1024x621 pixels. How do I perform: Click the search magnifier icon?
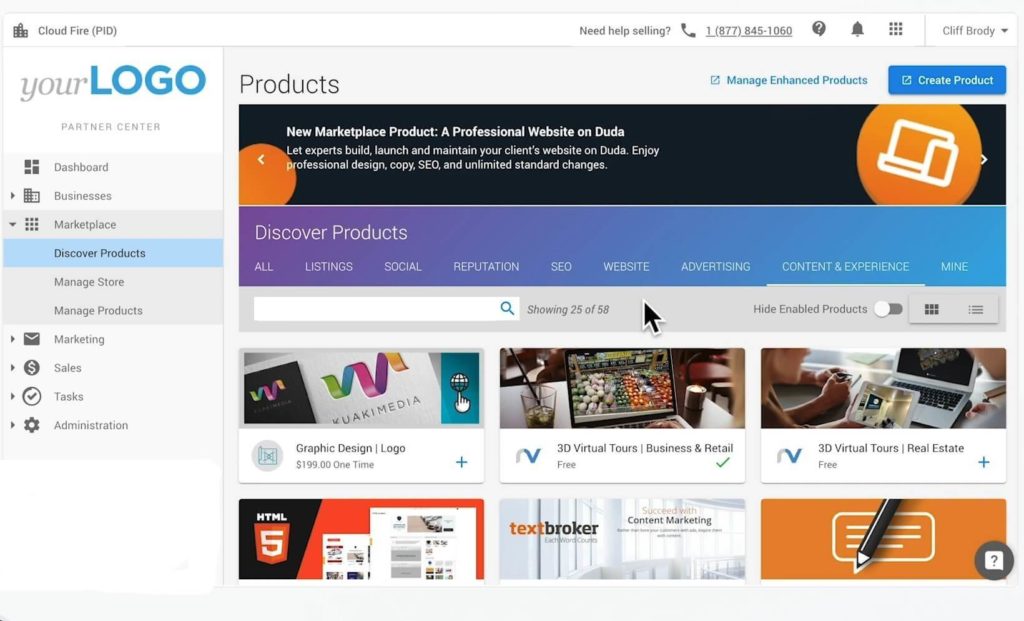pos(507,309)
